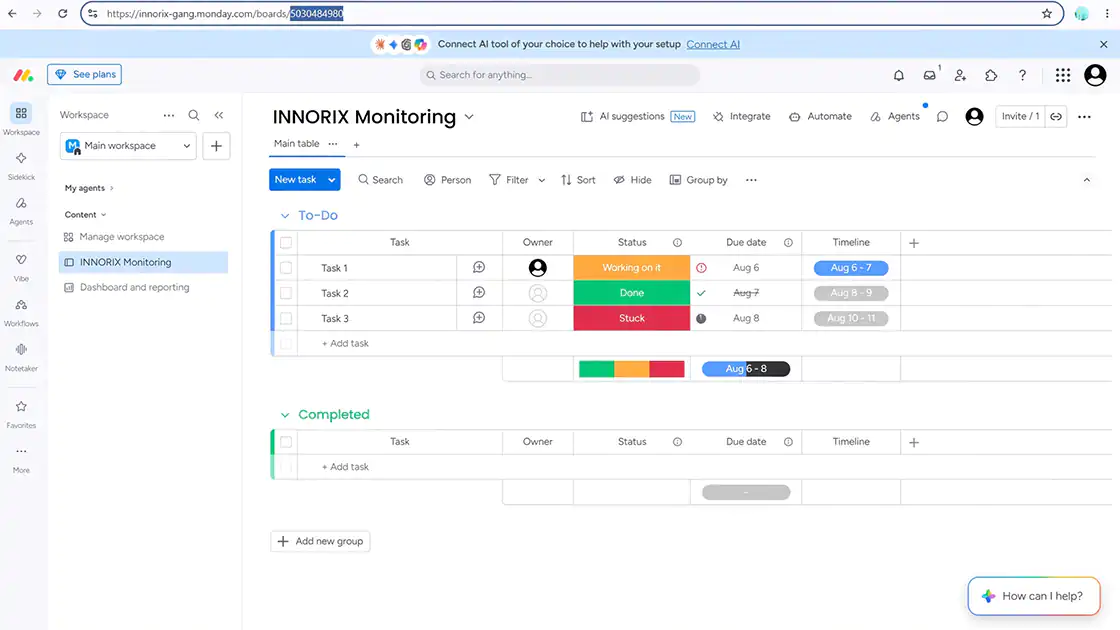
Task: Open Main table tab options
Action: (x=333, y=144)
